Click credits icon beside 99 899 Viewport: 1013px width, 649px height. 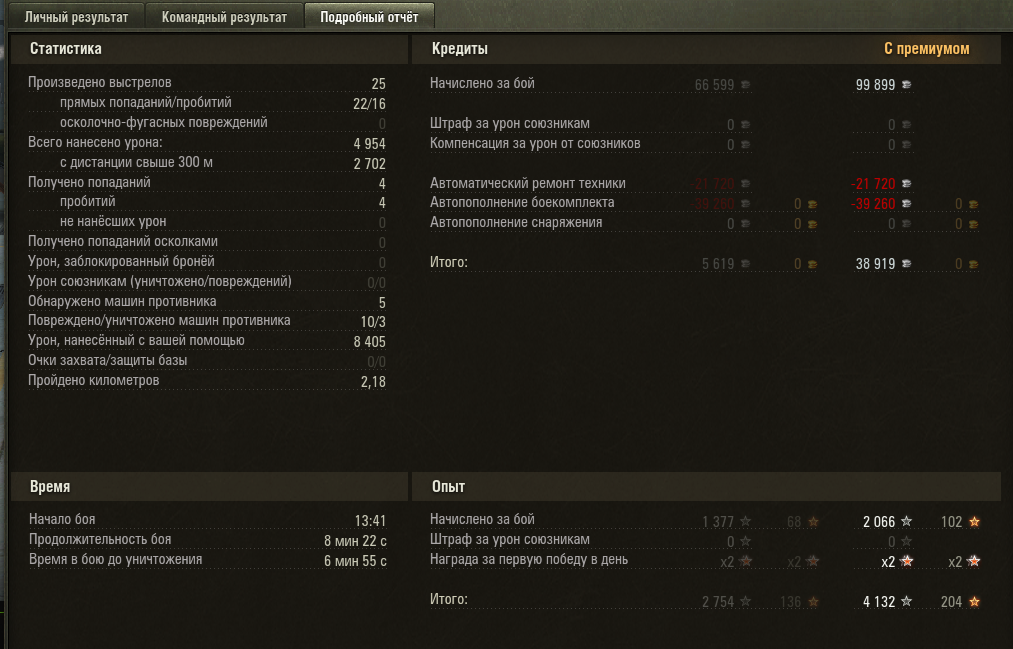click(x=906, y=85)
